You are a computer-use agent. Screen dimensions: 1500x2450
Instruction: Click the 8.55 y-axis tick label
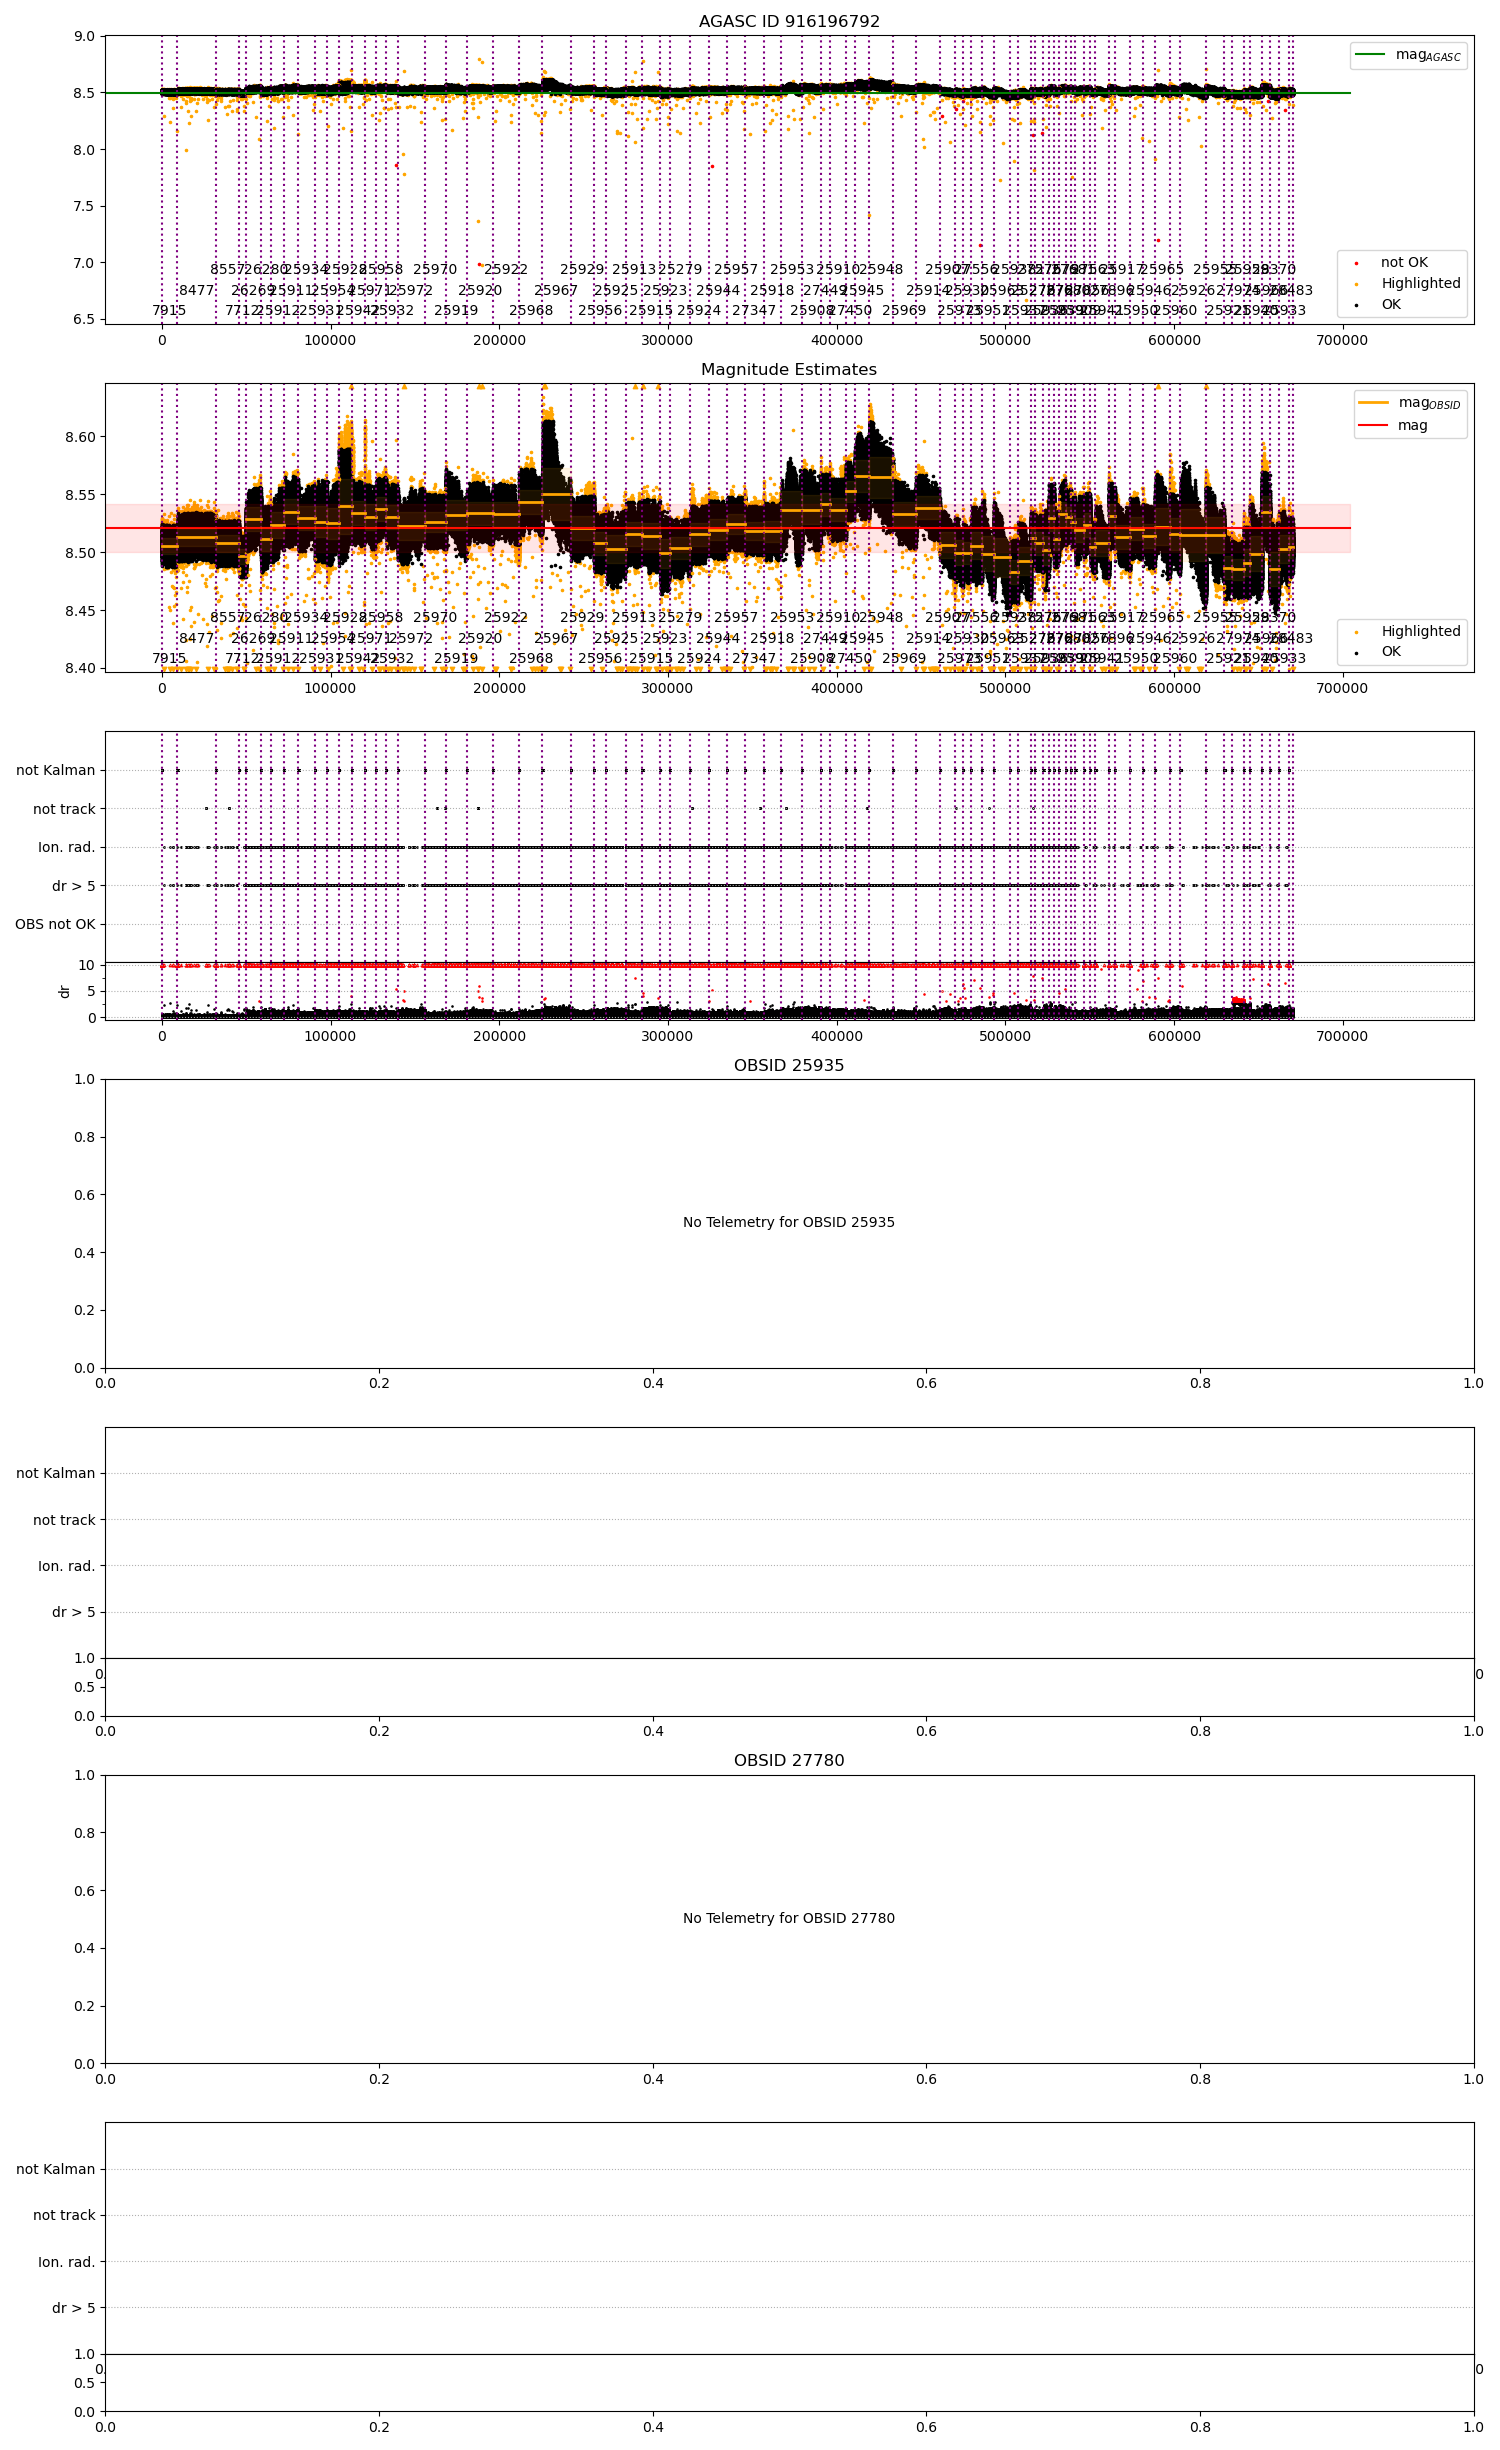(x=80, y=495)
